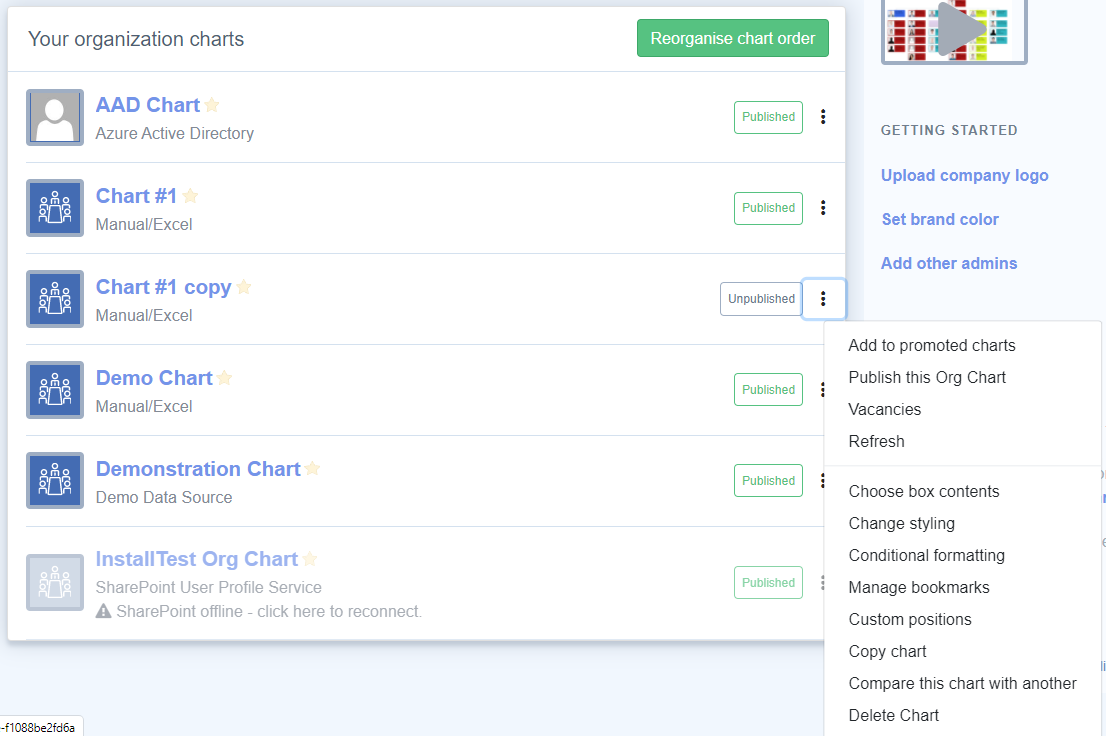1106x736 pixels.
Task: Click Copy chart in context menu
Action: click(x=887, y=651)
